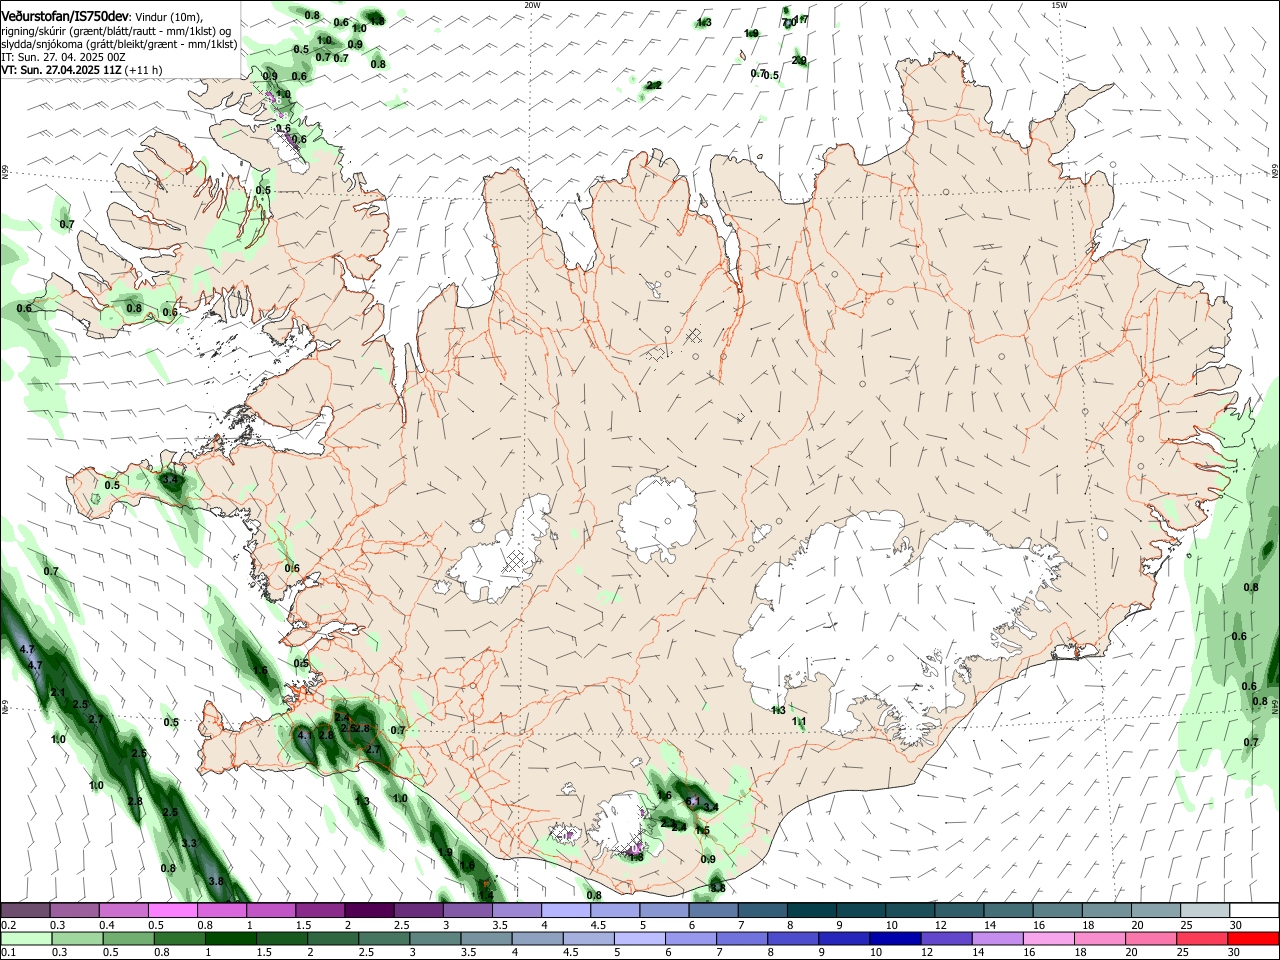
Task: Click the 30 label in upper legend row
Action: [1236, 925]
